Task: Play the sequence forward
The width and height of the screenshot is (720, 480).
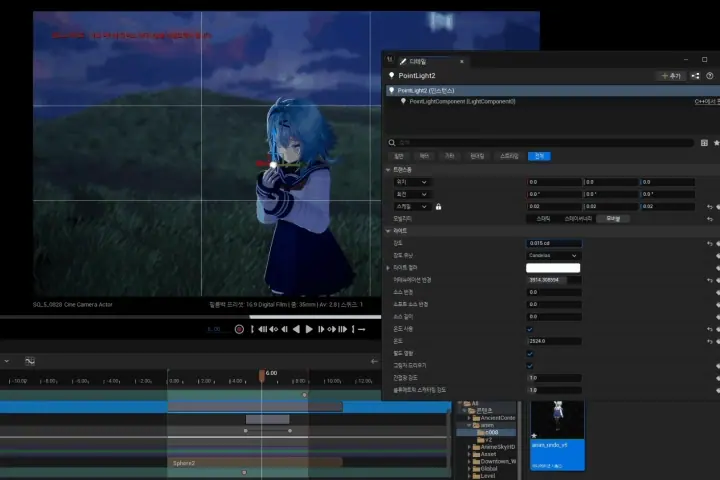Action: click(309, 329)
